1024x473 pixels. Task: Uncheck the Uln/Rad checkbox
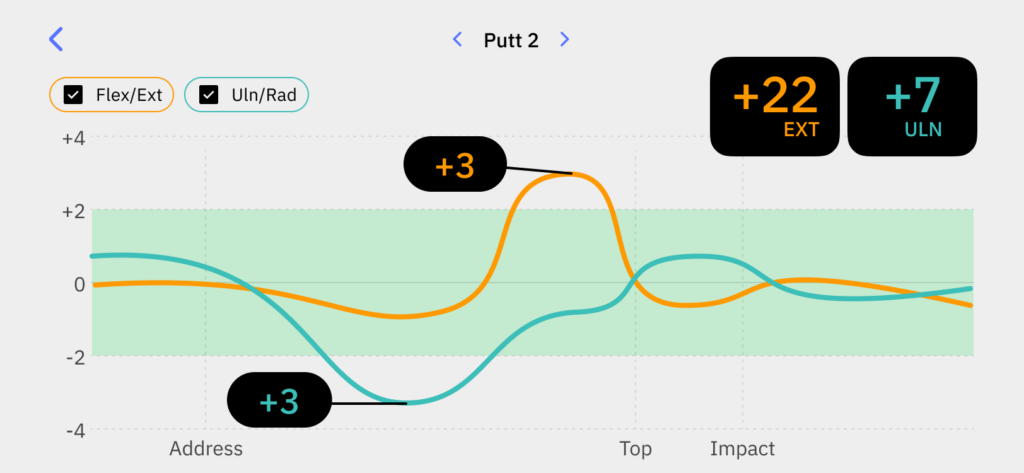[x=209, y=95]
